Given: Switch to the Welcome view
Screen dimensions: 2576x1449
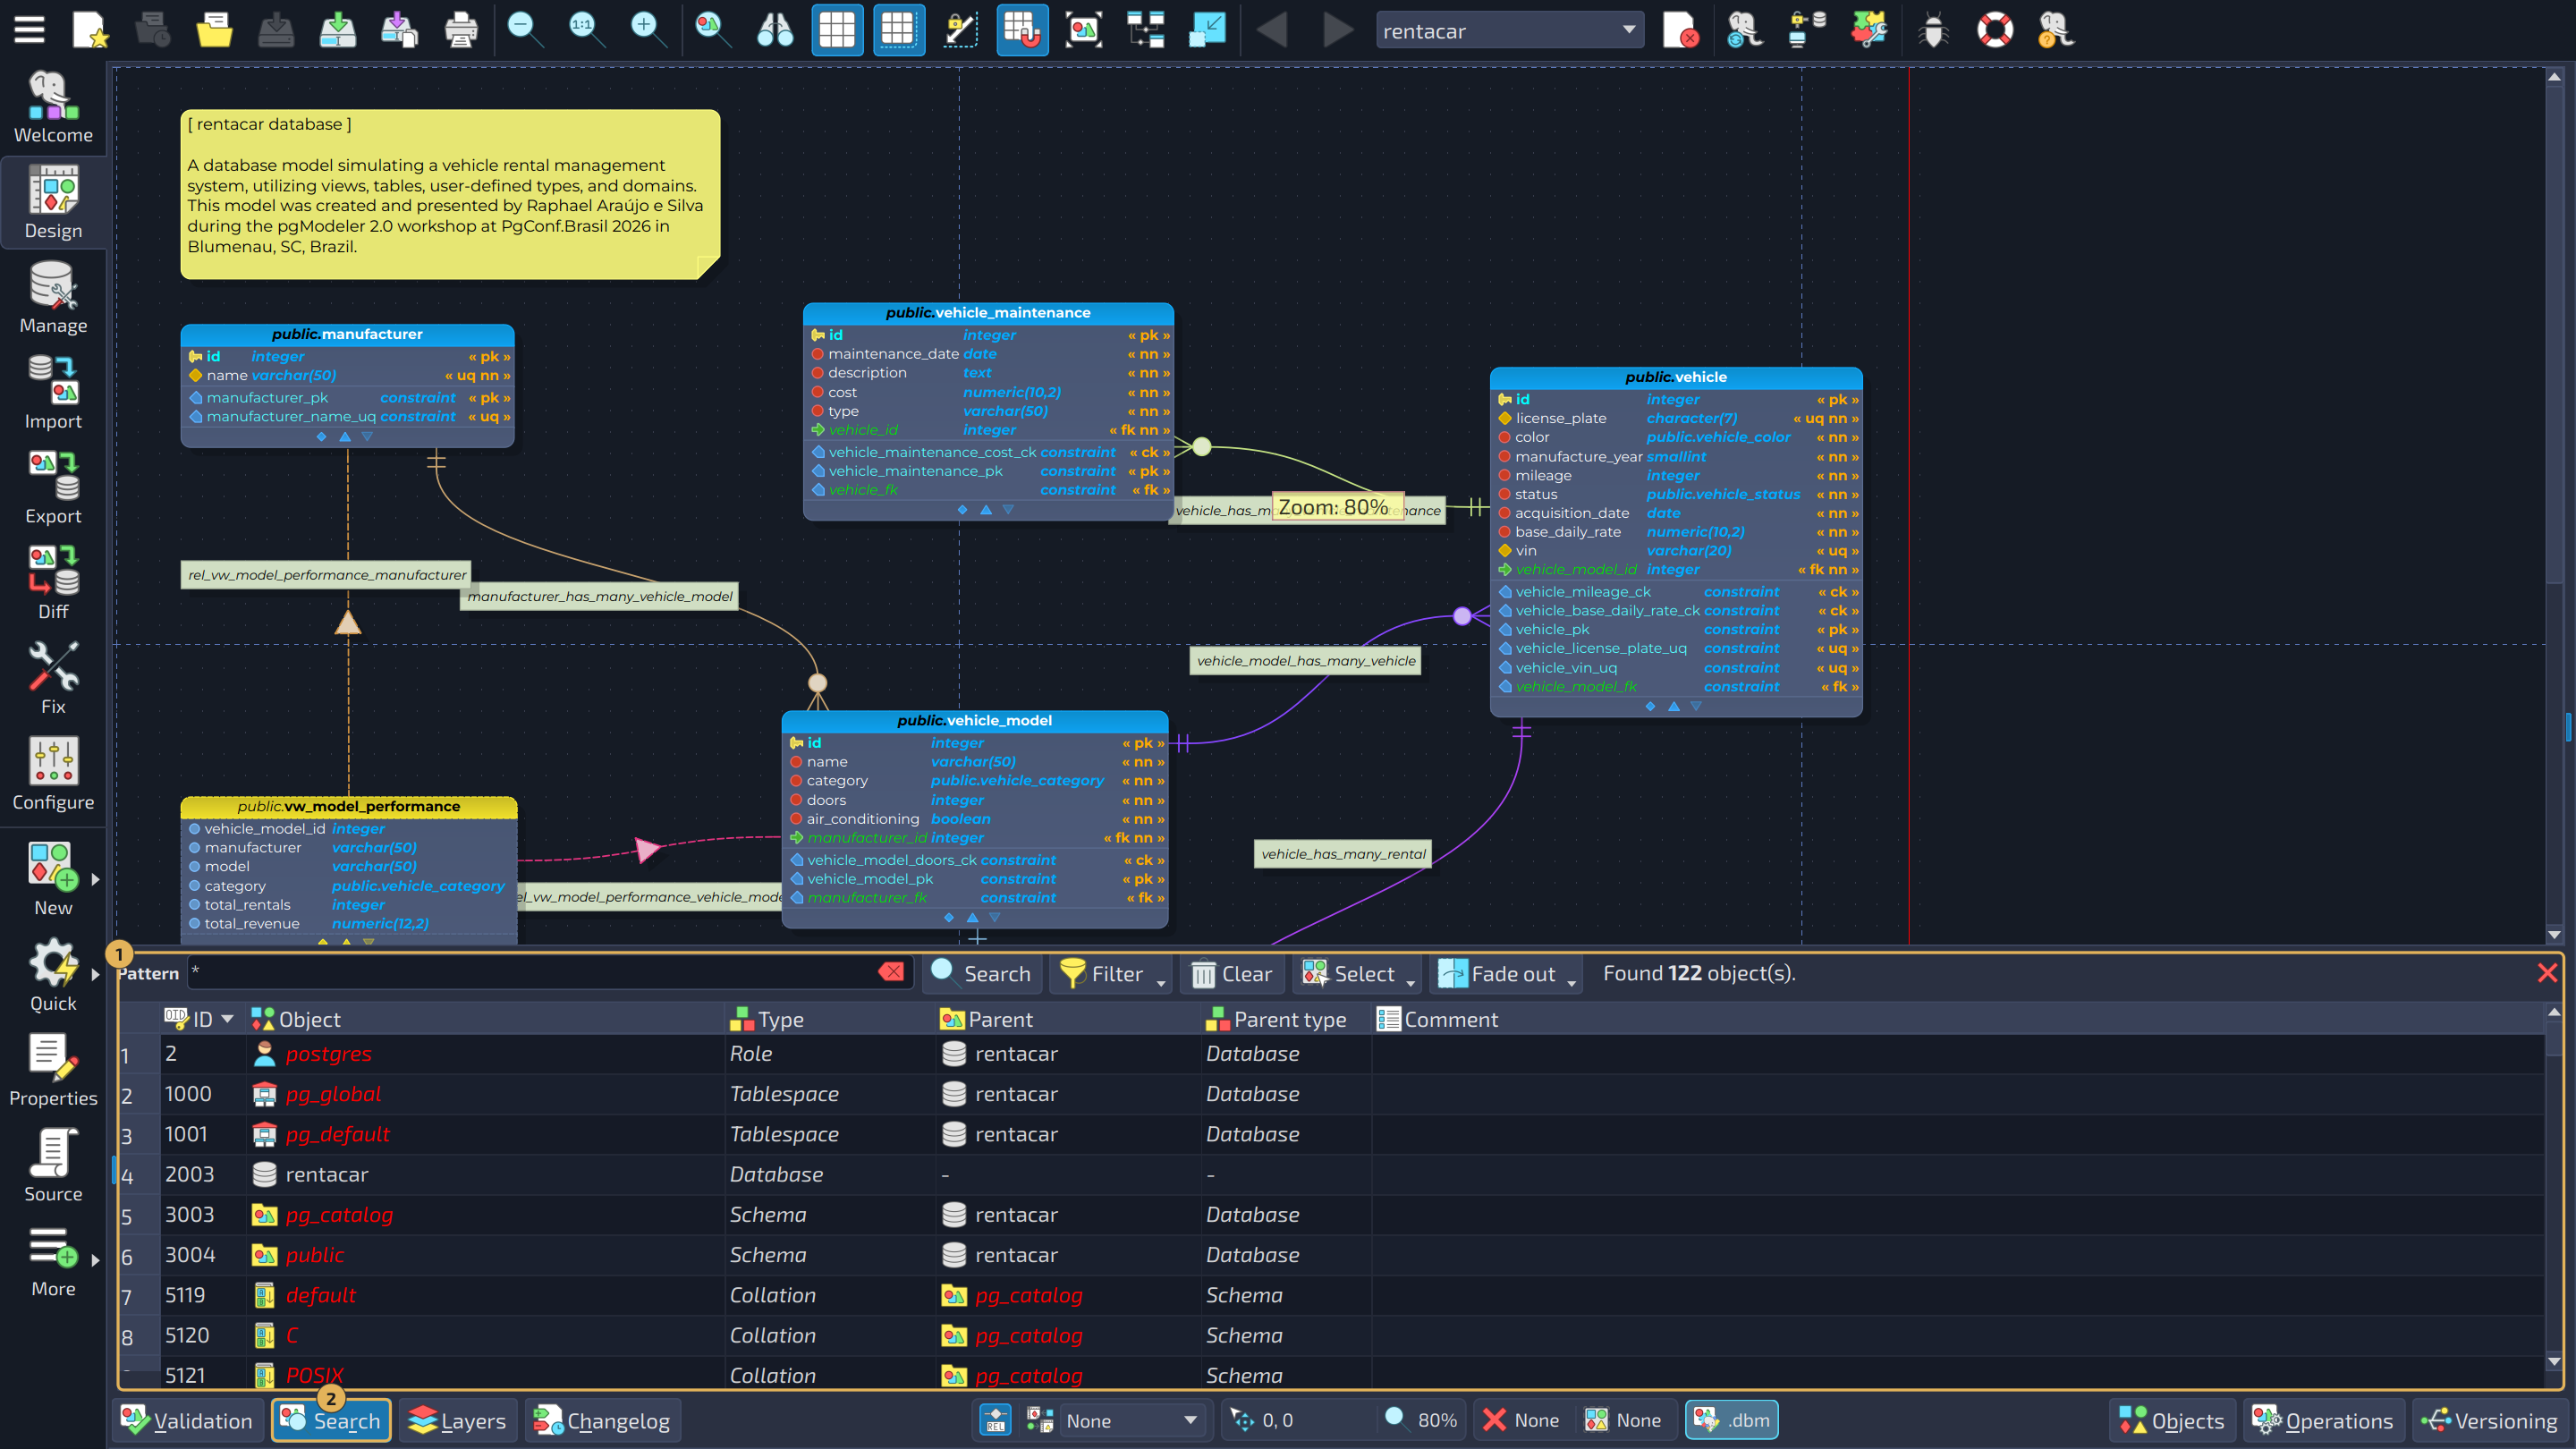Looking at the screenshot, I should coord(53,107).
